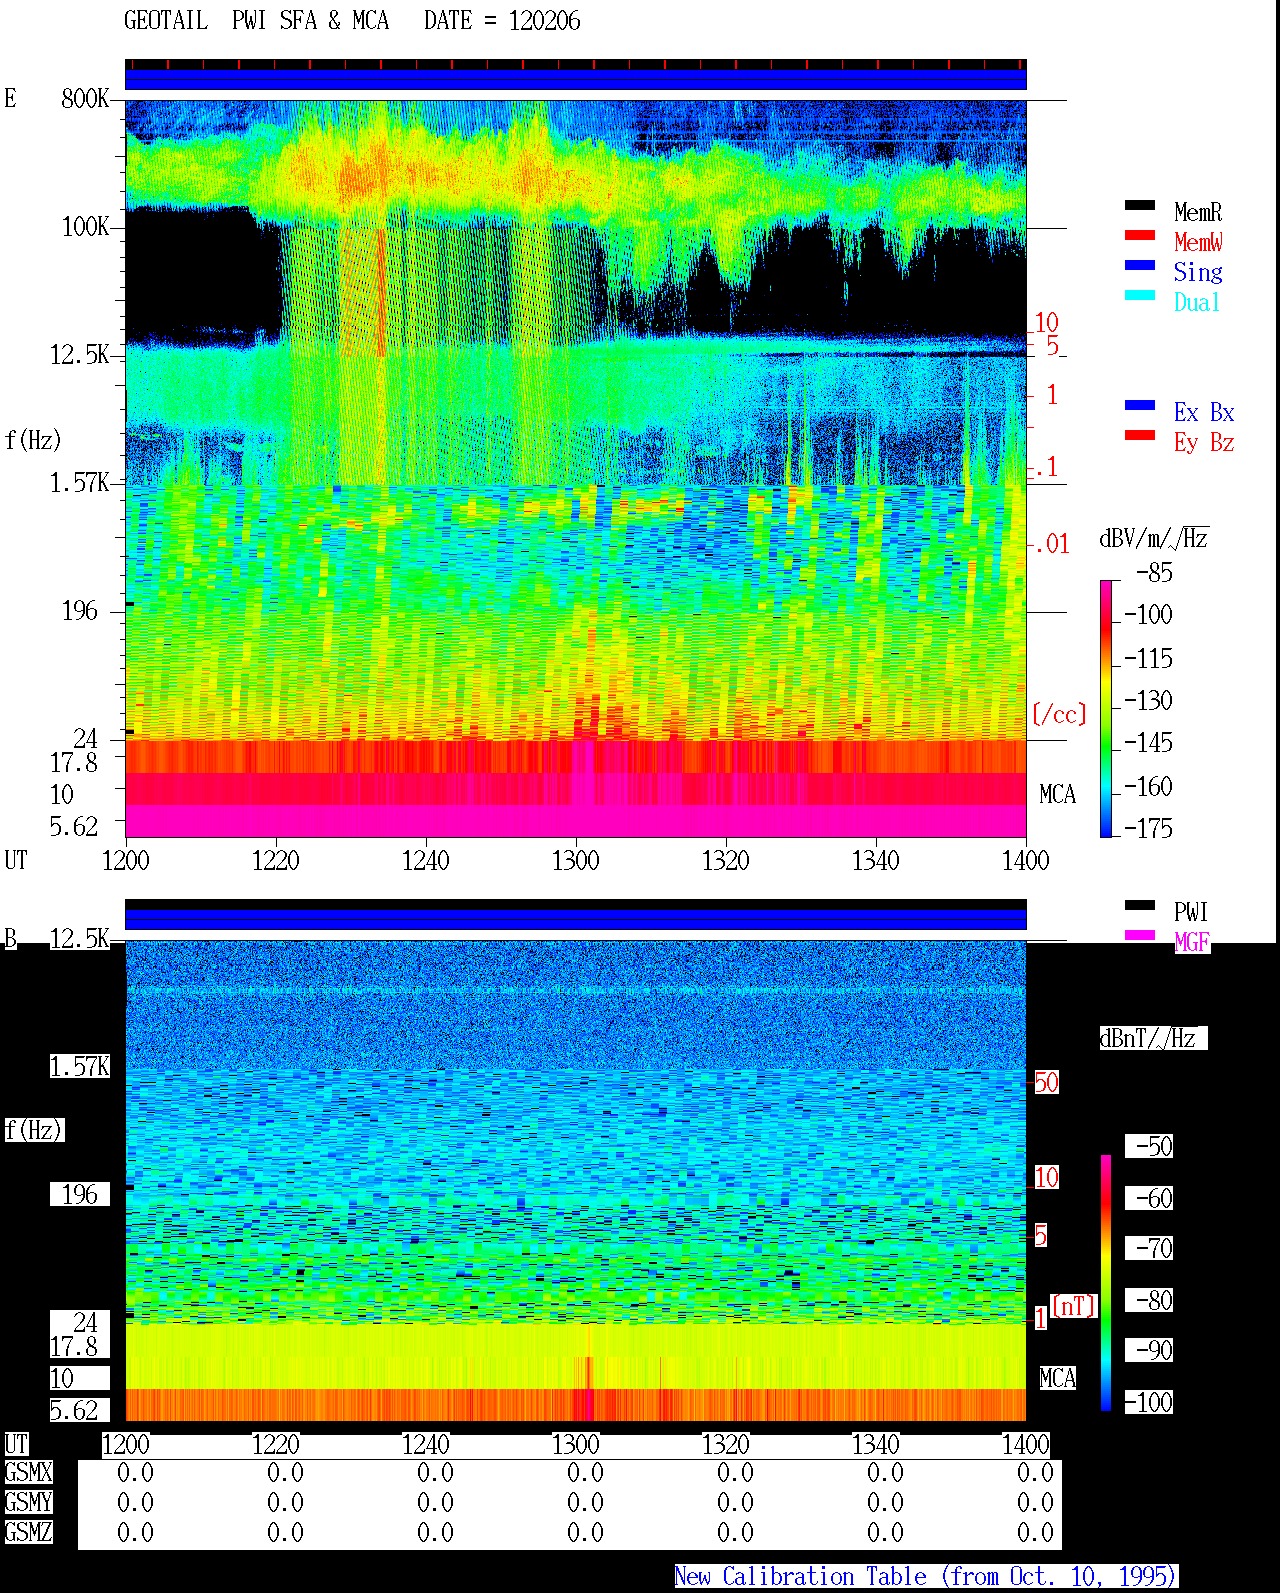Click the -130 color scale value
This screenshot has height=1593, width=1280.
coord(1148,700)
